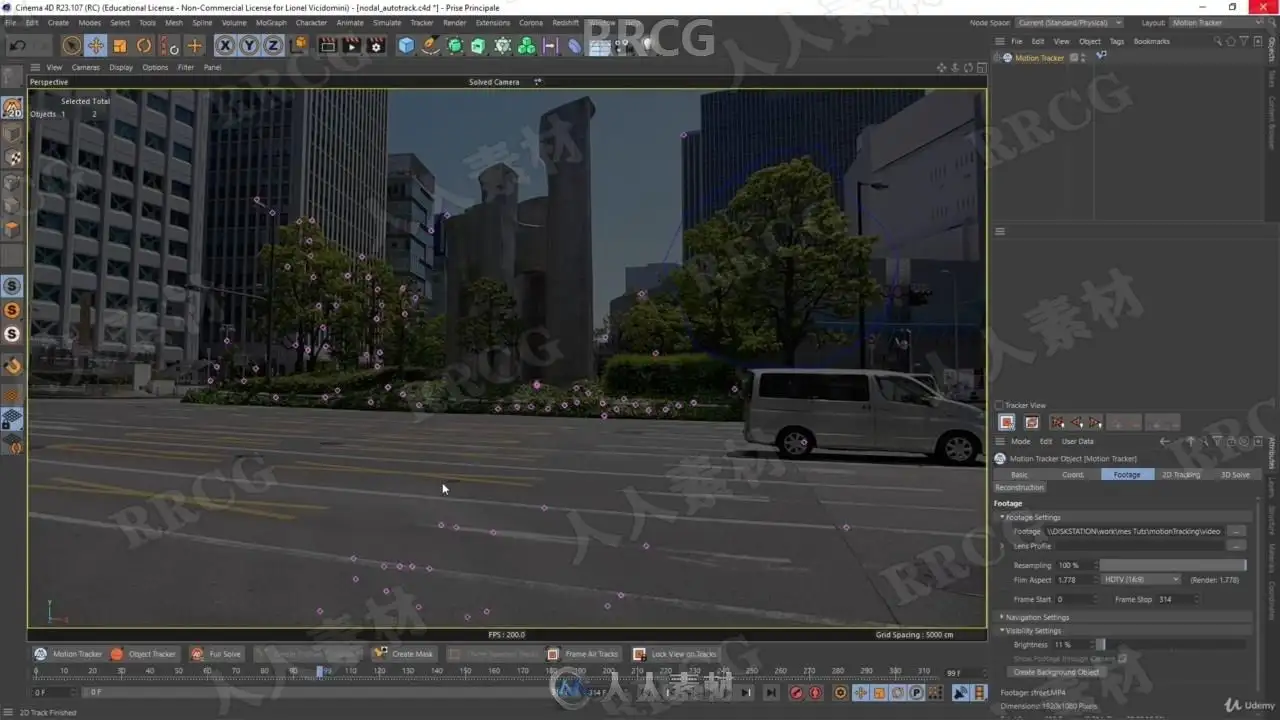Open the Reconstruction tab

[x=1019, y=488]
